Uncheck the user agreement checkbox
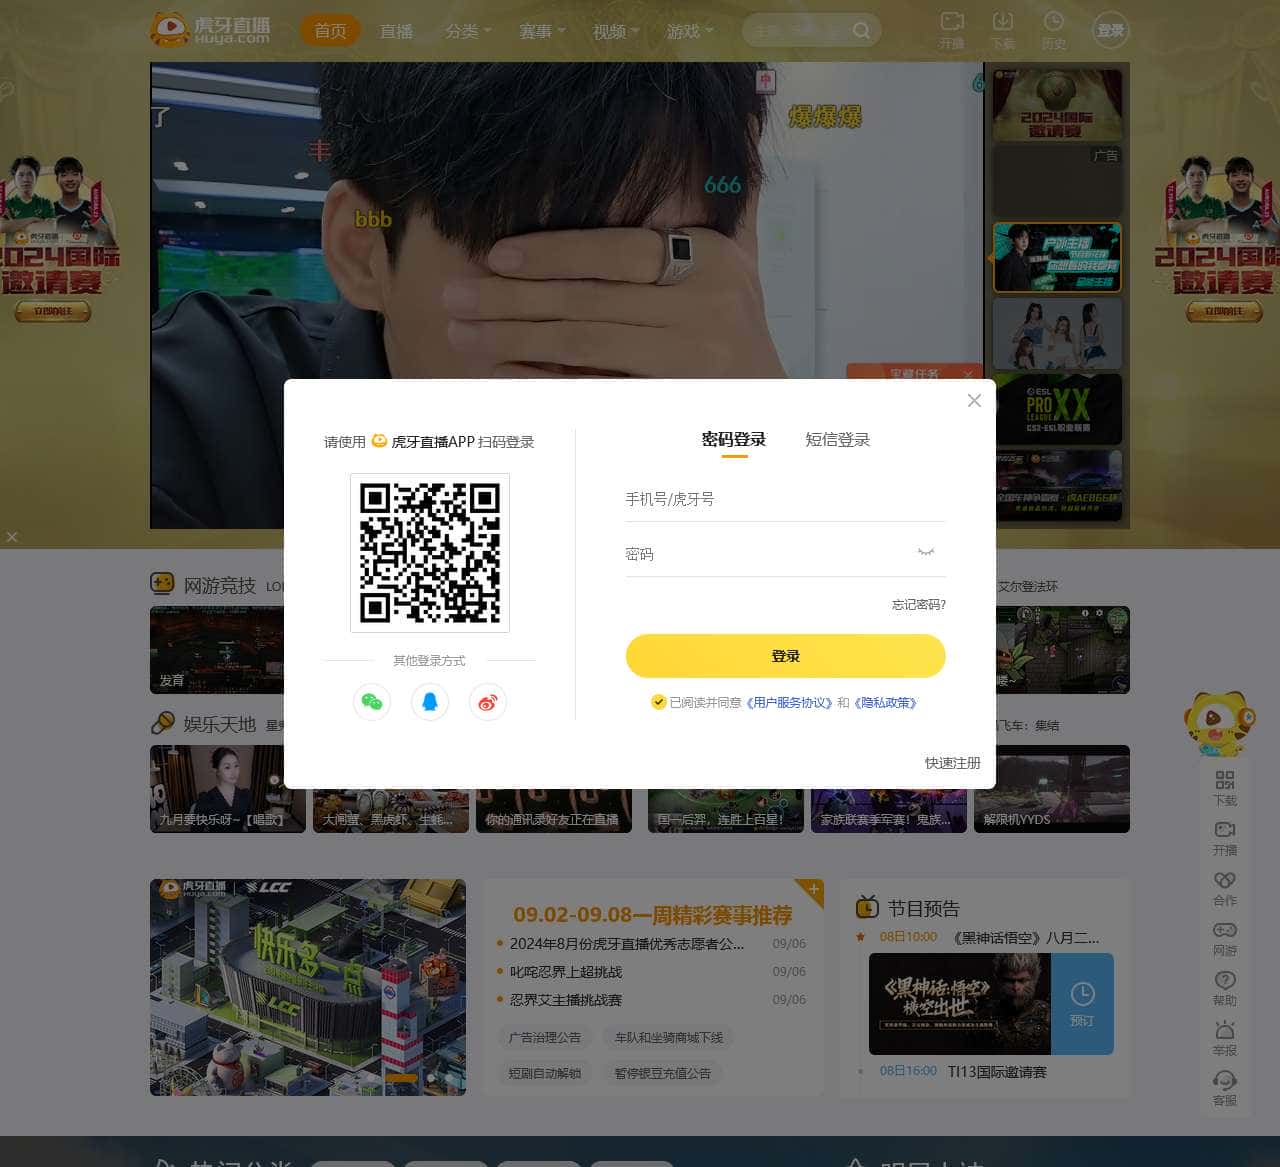This screenshot has width=1280, height=1167. tap(658, 702)
